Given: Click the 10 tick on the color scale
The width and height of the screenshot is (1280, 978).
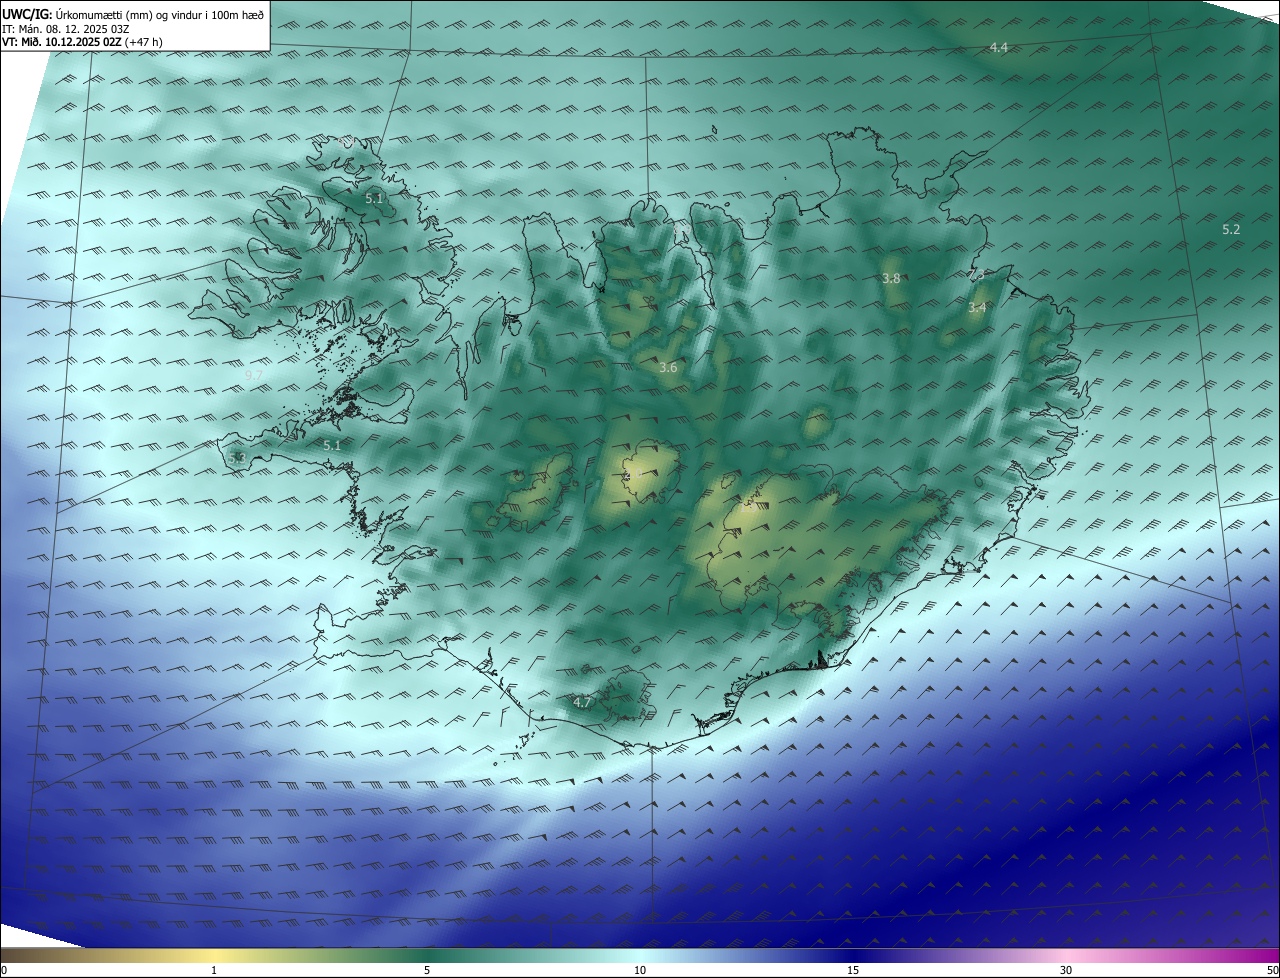Looking at the screenshot, I should point(640,970).
